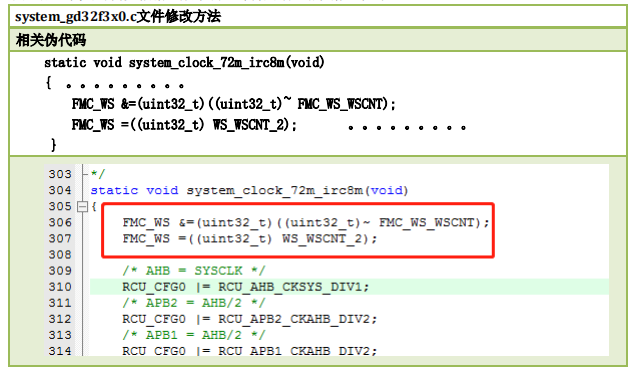Click highlighted line 'RCU_CFG0 |= RCU_AHB_CKSYS_DIV1;'
This screenshot has height=372, width=635.
tap(246, 287)
